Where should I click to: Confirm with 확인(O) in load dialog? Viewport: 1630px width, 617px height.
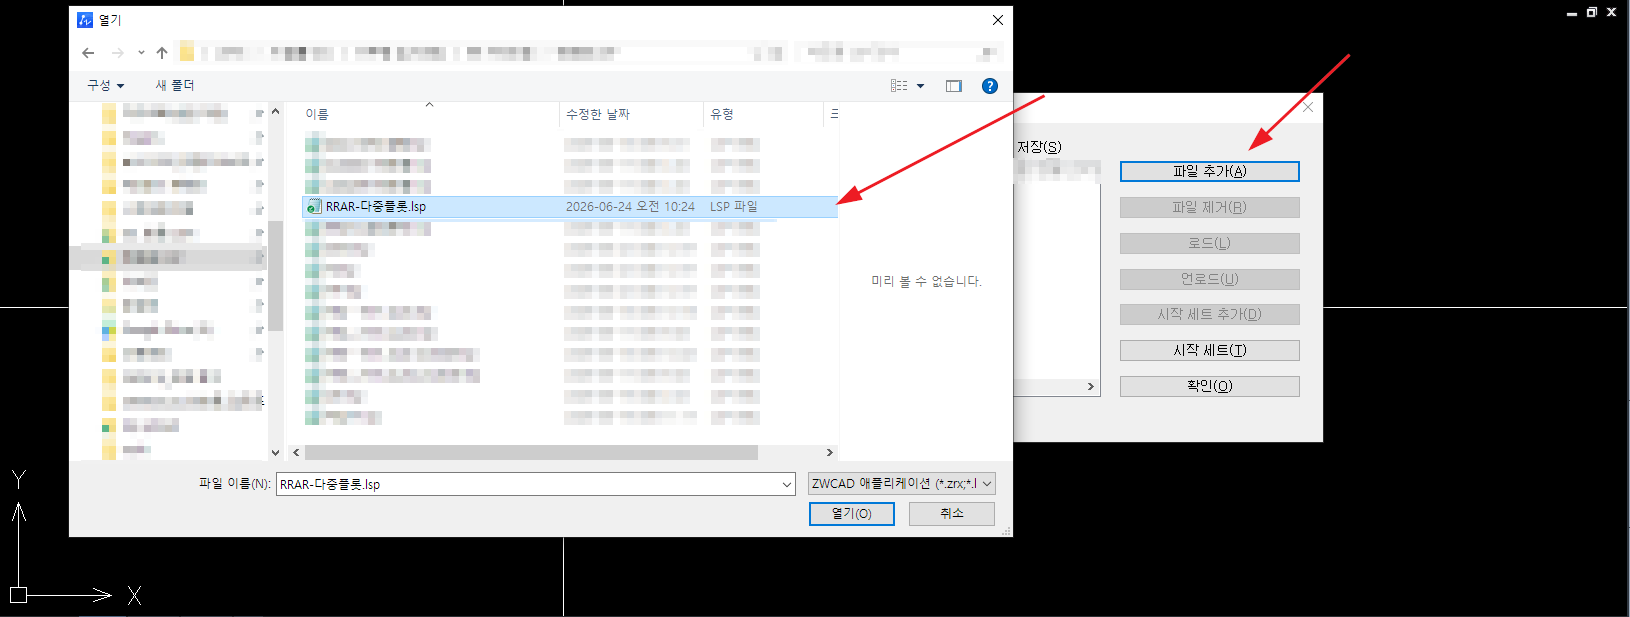1210,386
